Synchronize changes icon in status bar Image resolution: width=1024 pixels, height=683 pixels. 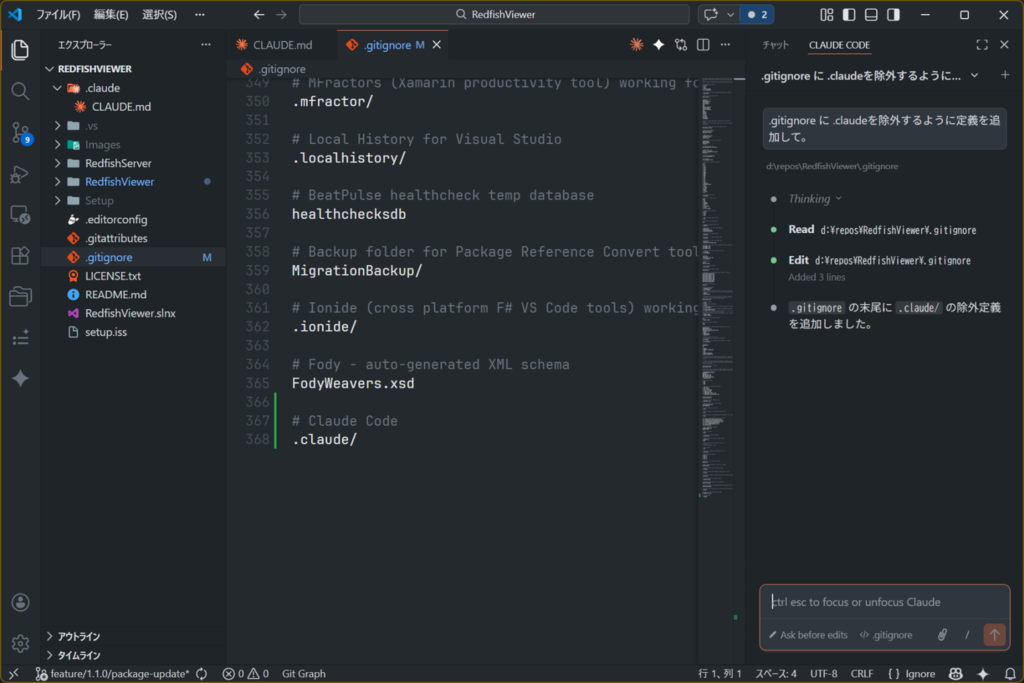202,673
